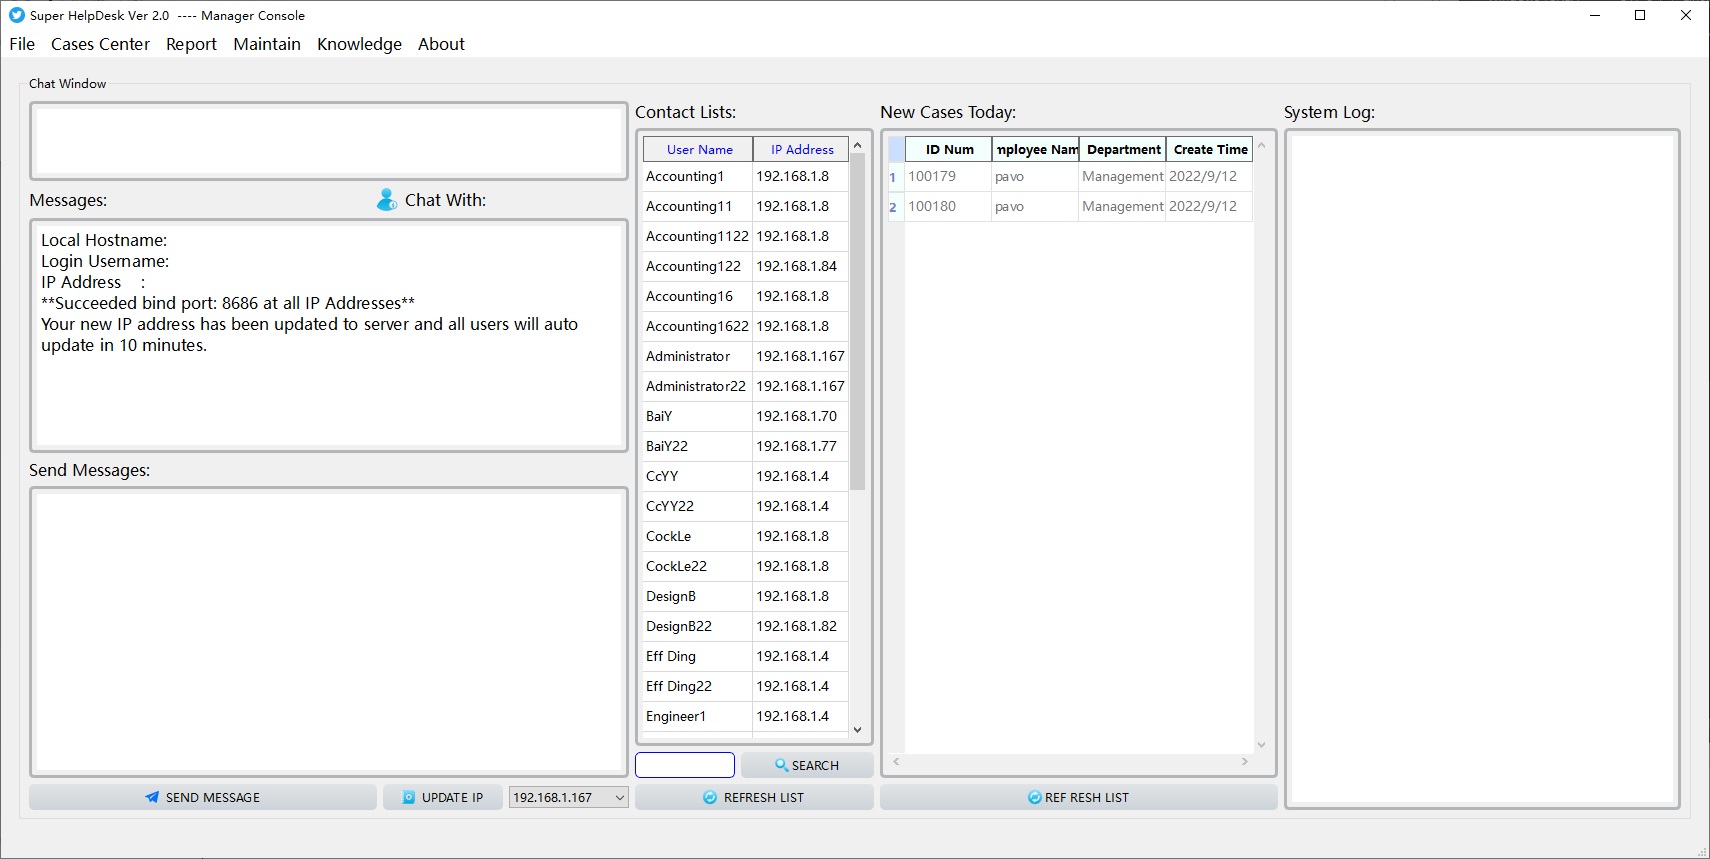This screenshot has width=1710, height=859.
Task: Click the refresh icon under Contact Lists
Action: (x=710, y=797)
